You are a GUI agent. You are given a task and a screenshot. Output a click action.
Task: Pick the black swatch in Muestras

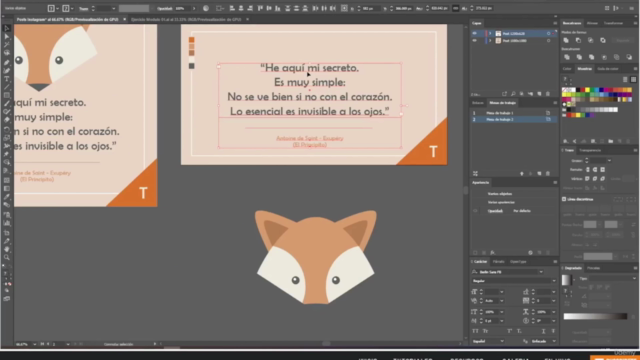578,90
